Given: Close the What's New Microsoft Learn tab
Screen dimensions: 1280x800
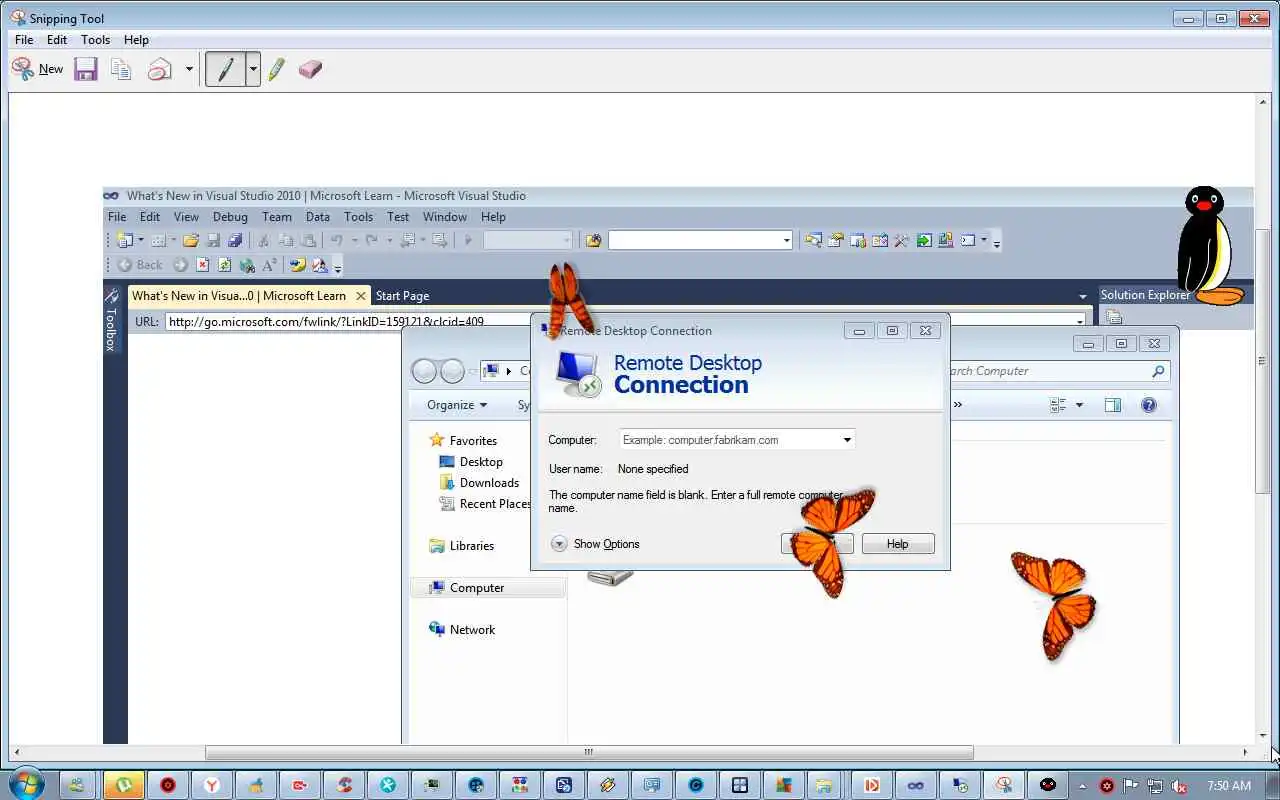Looking at the screenshot, I should (361, 296).
